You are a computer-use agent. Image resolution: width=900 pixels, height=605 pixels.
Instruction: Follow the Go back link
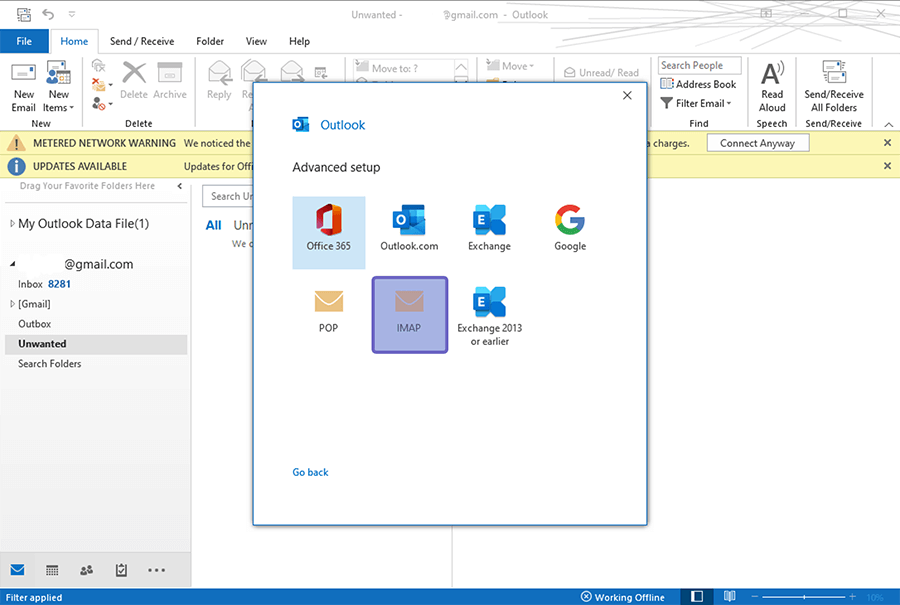click(x=310, y=472)
